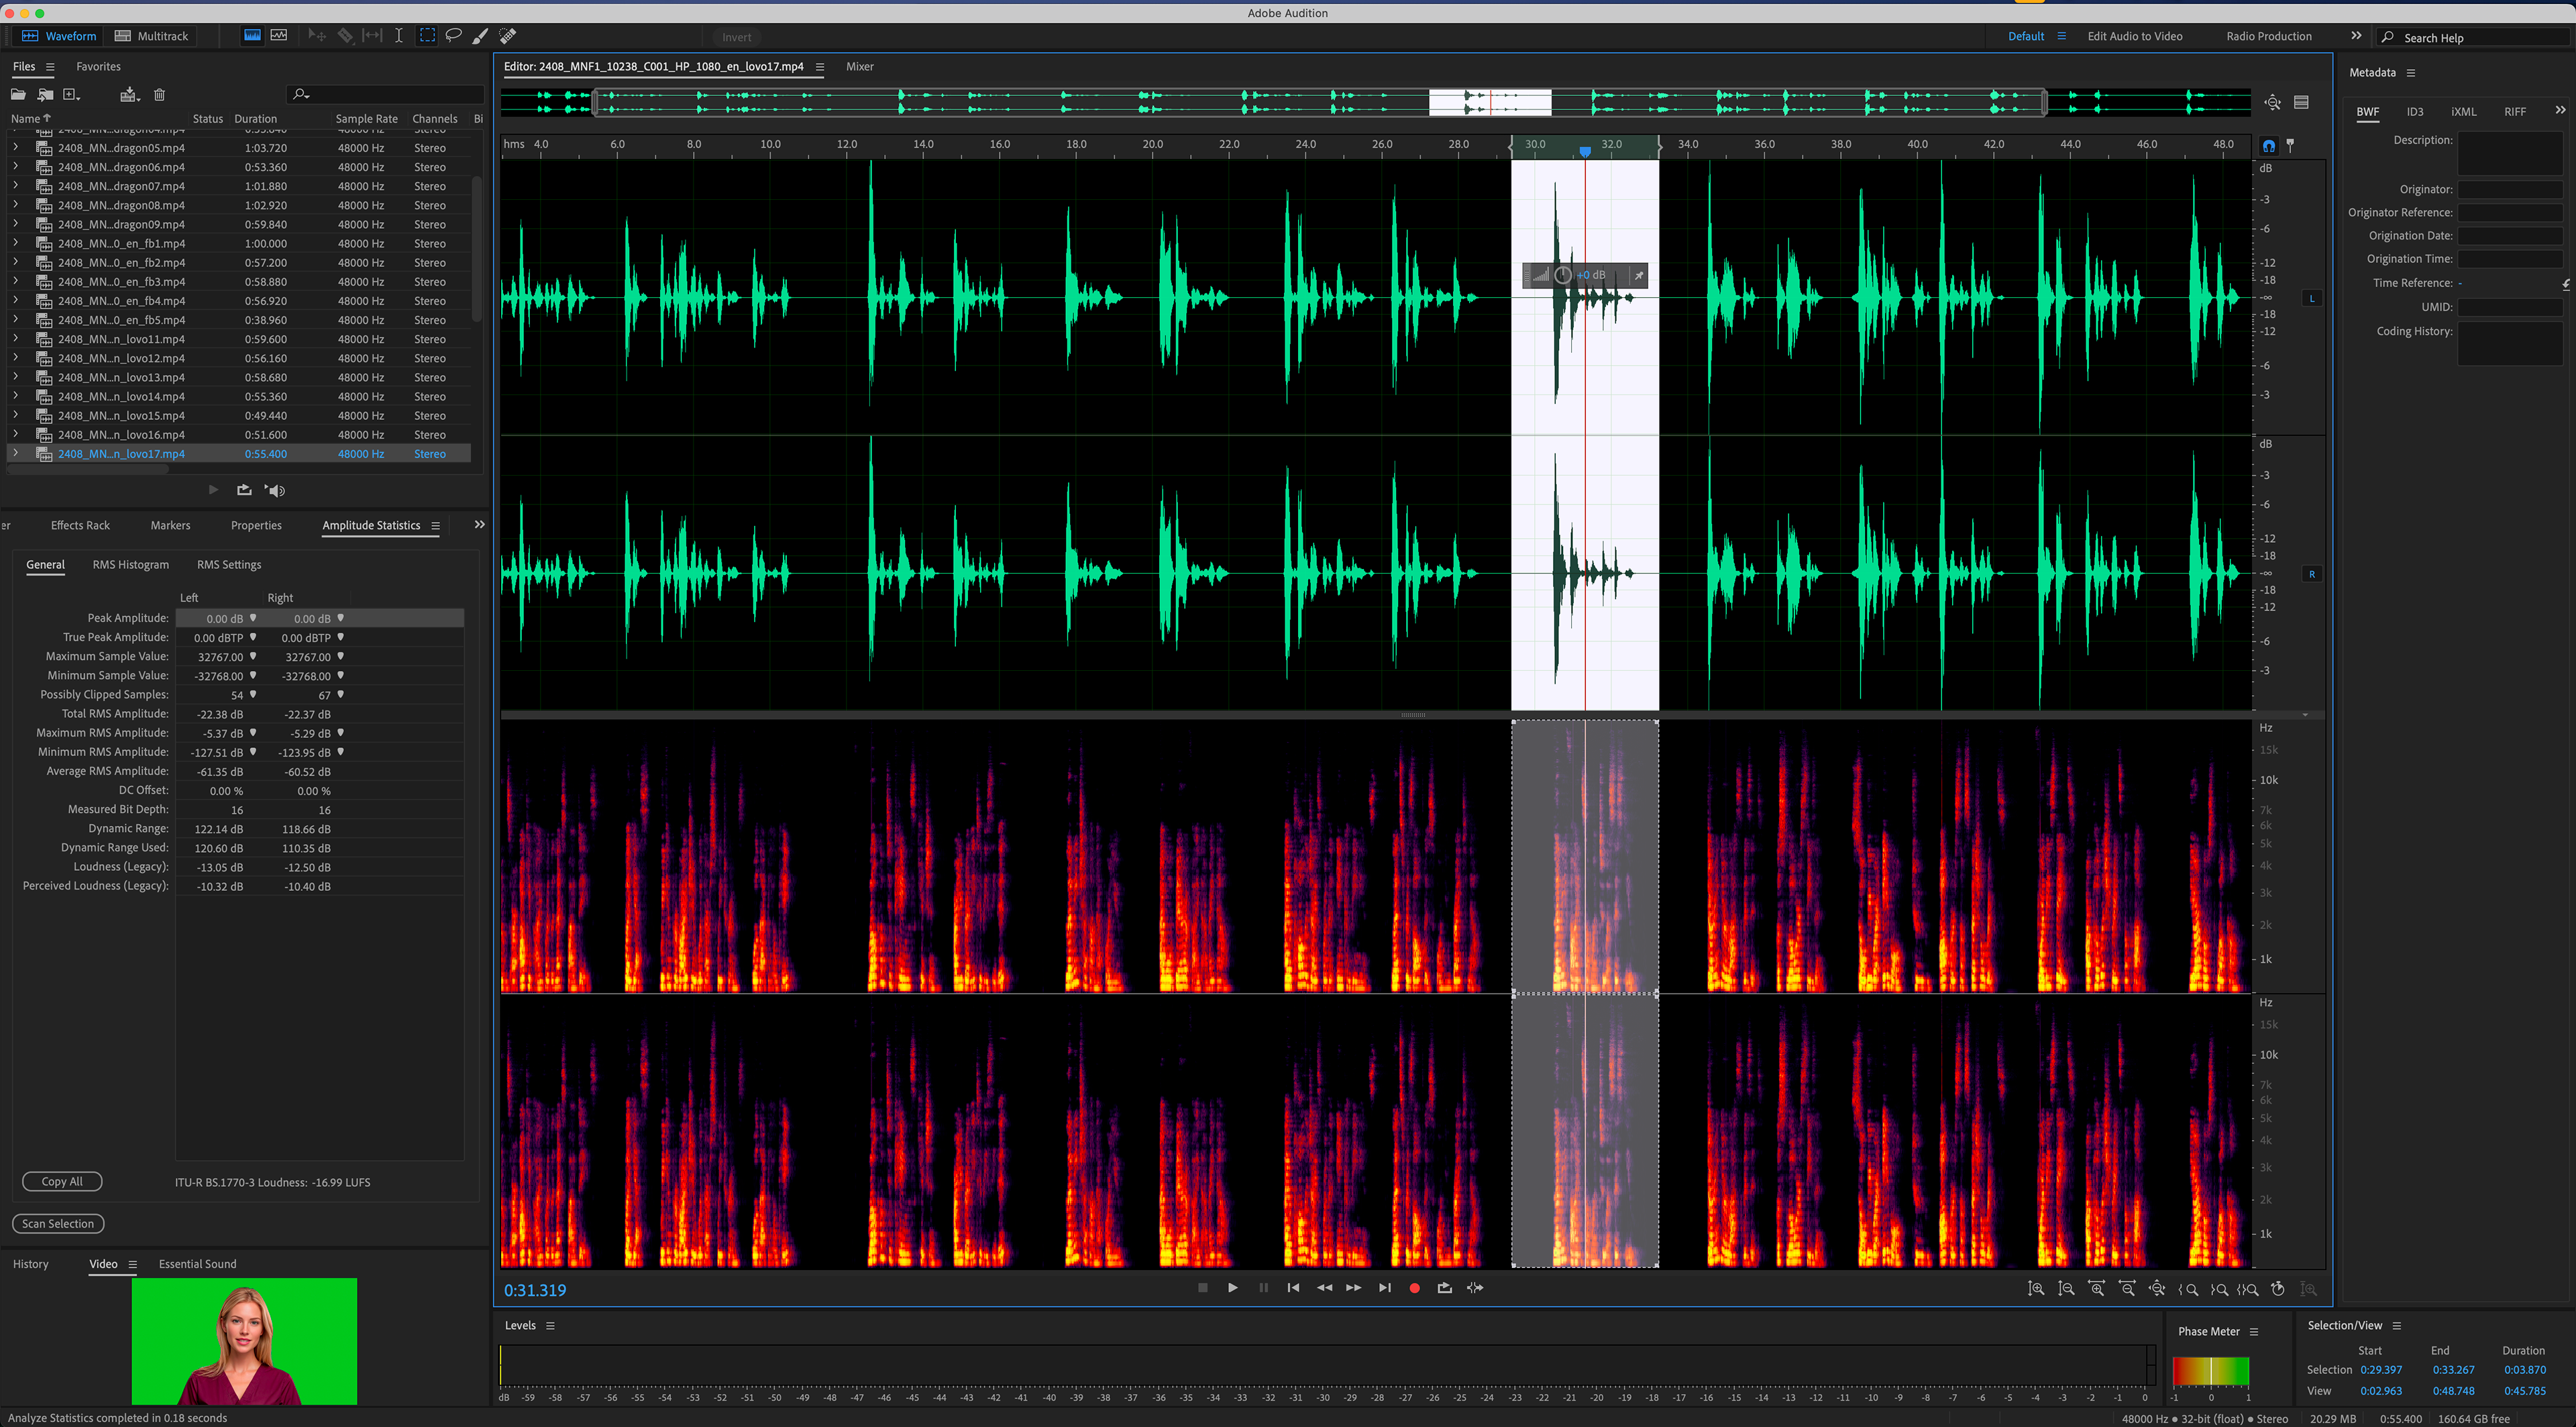Click the Scan Selection button
The image size is (2576, 1427).
coord(58,1224)
